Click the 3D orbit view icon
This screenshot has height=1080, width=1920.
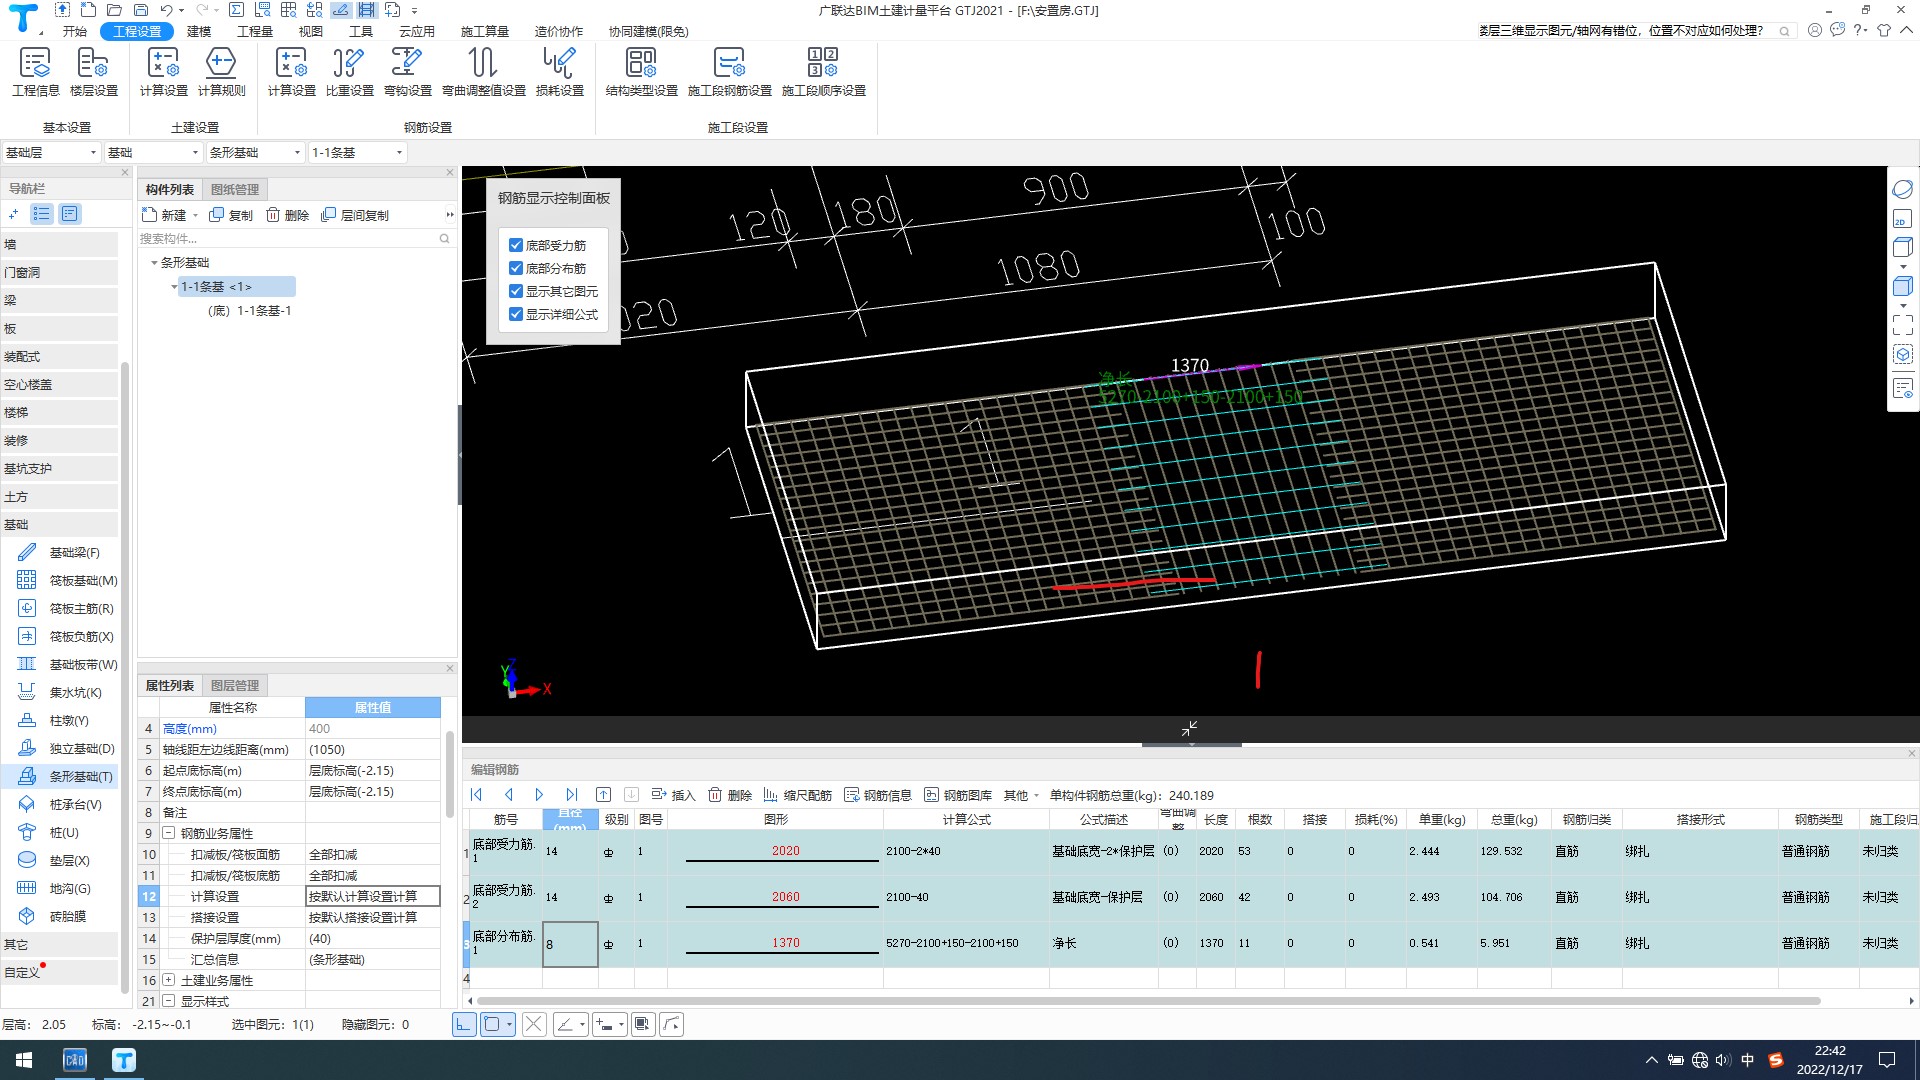1902,189
